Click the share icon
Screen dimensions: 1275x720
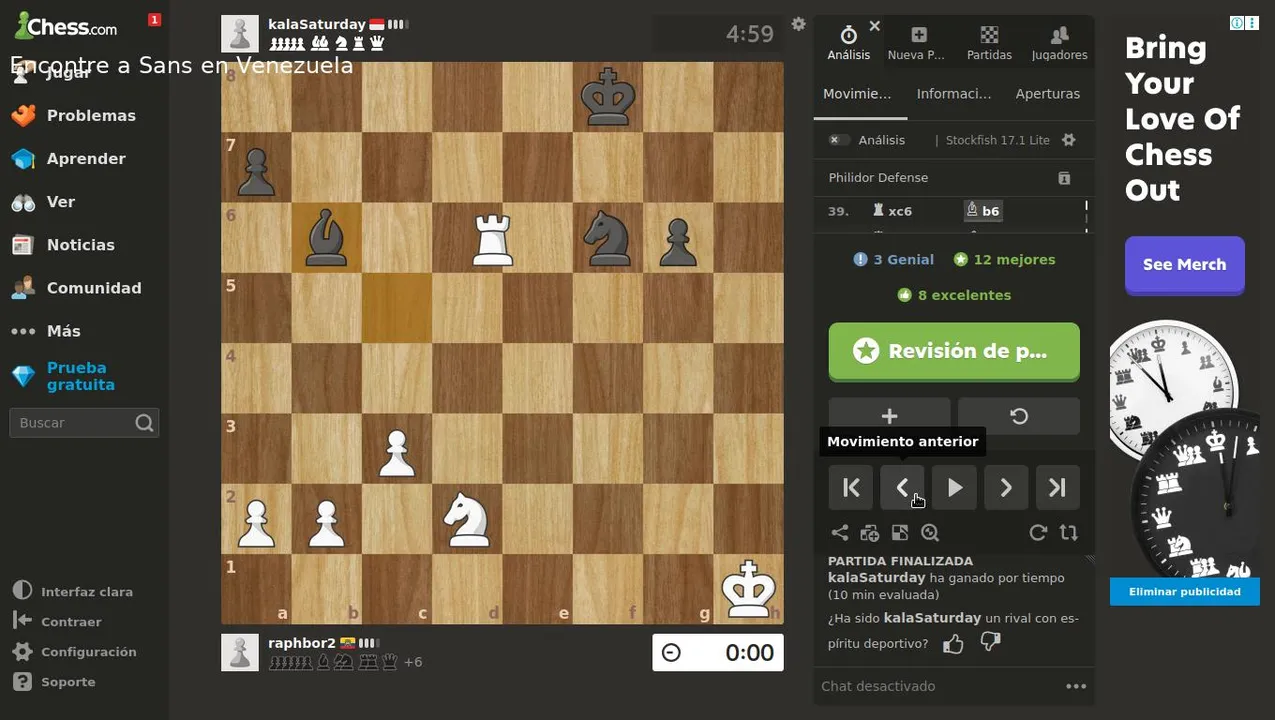pos(840,533)
